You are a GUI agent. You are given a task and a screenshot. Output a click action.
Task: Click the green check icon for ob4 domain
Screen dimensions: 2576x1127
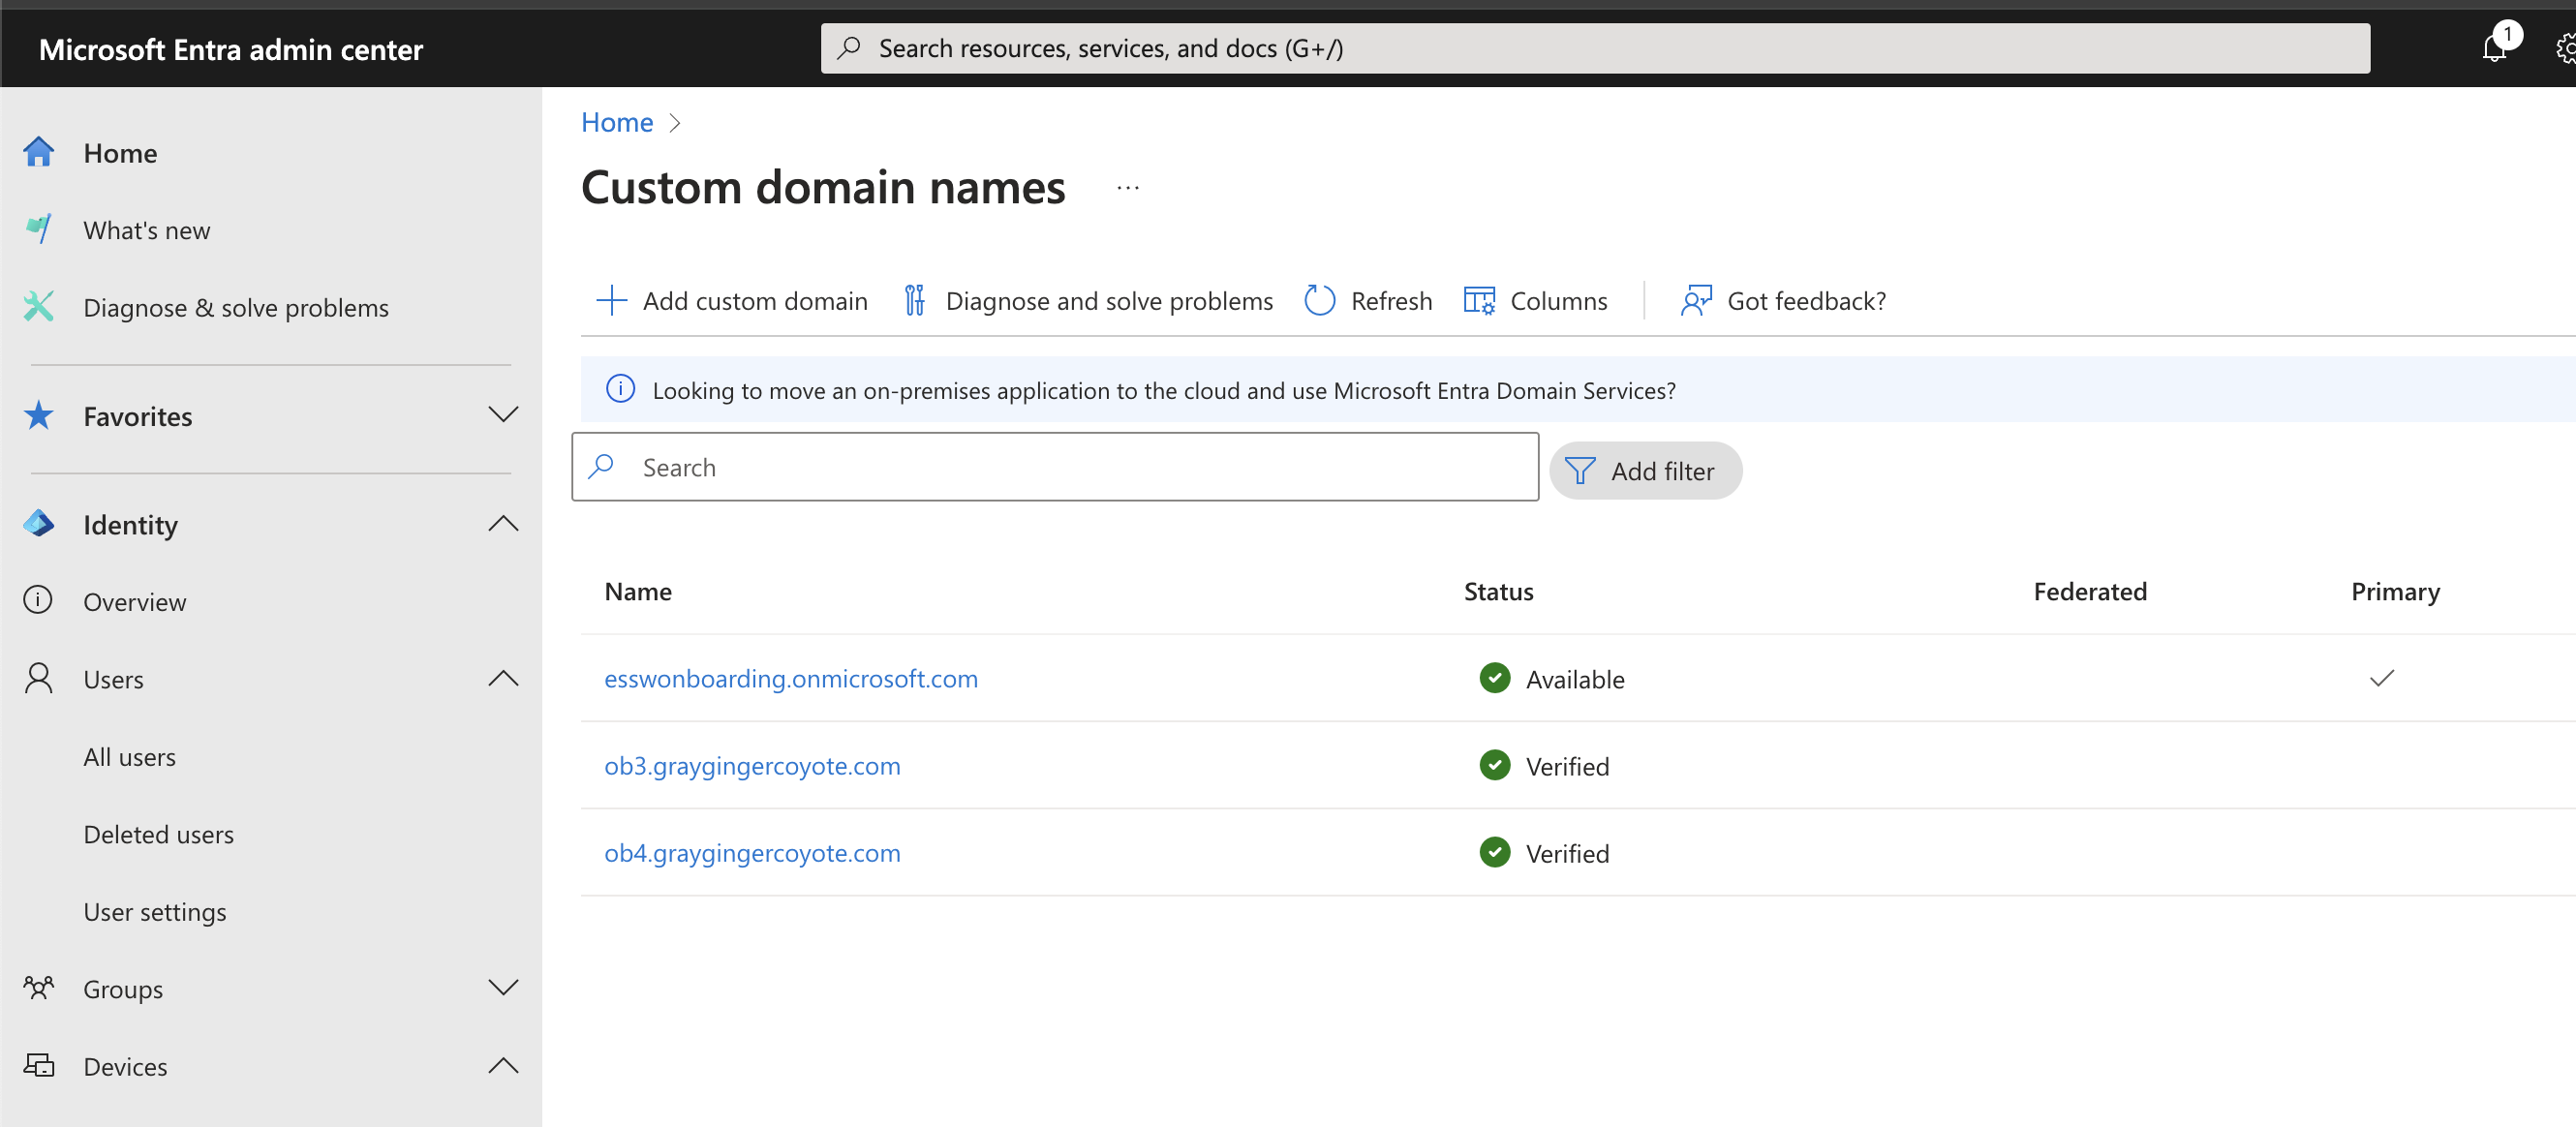pos(1494,851)
